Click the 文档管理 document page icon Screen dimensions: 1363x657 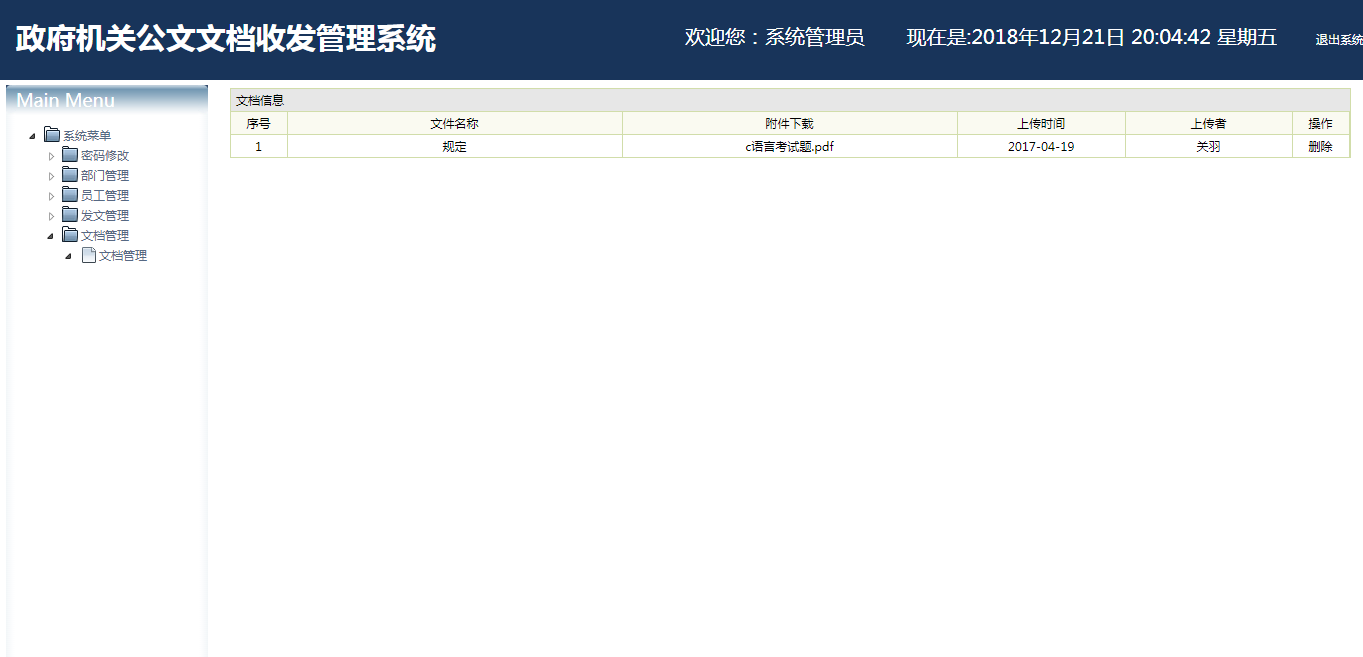(x=88, y=255)
